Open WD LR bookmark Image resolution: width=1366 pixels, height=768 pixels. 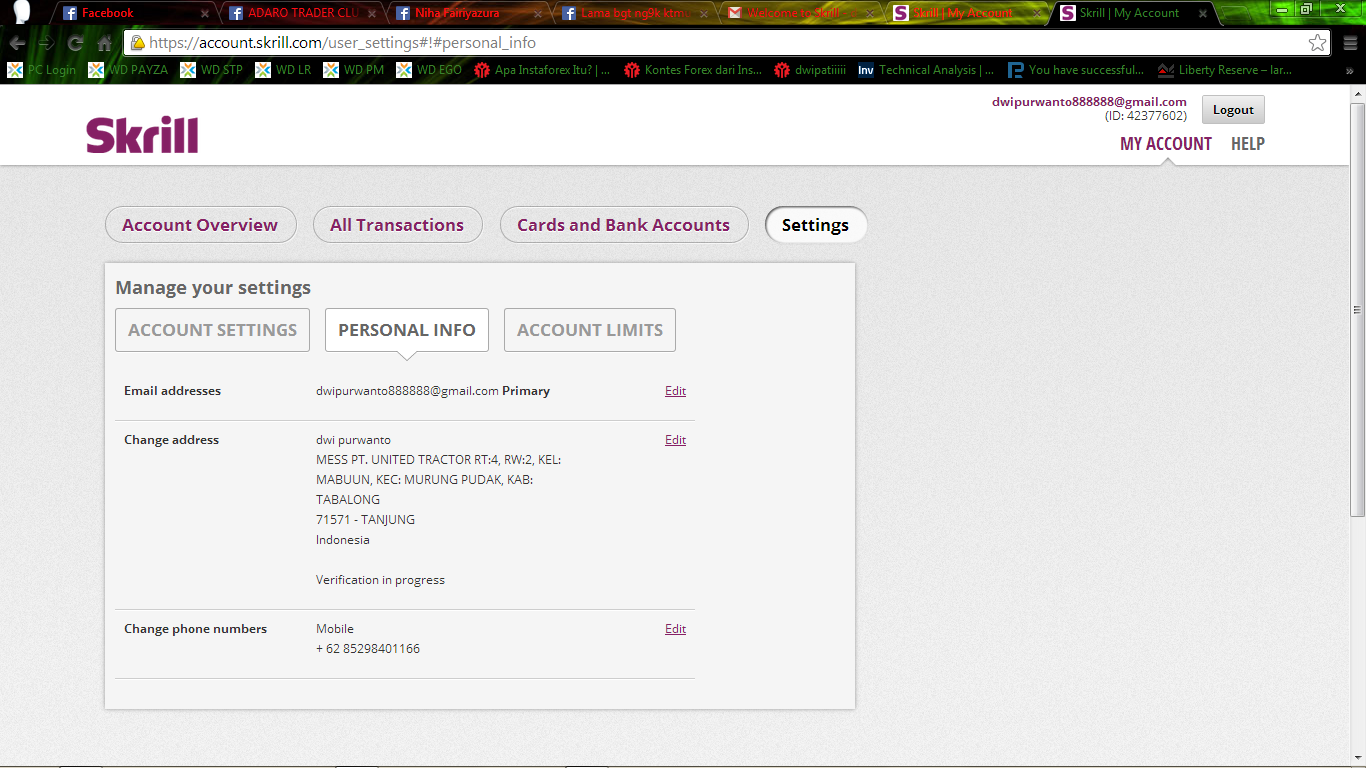point(283,70)
